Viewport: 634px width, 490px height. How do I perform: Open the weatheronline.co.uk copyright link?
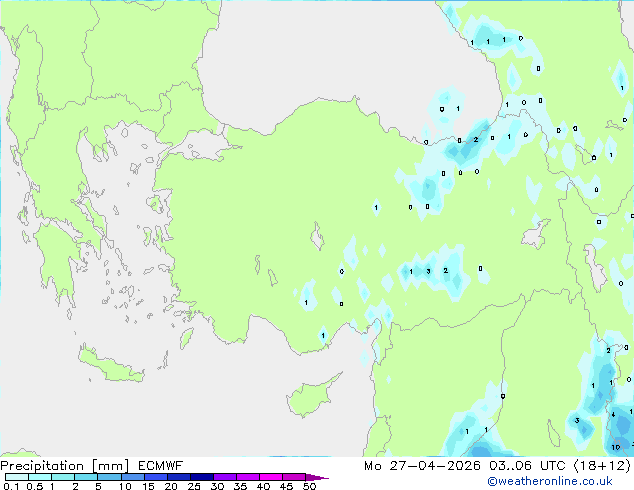click(x=550, y=481)
